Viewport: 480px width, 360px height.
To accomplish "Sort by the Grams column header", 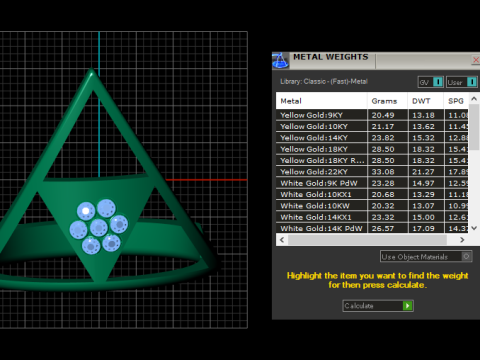I will [x=387, y=101].
